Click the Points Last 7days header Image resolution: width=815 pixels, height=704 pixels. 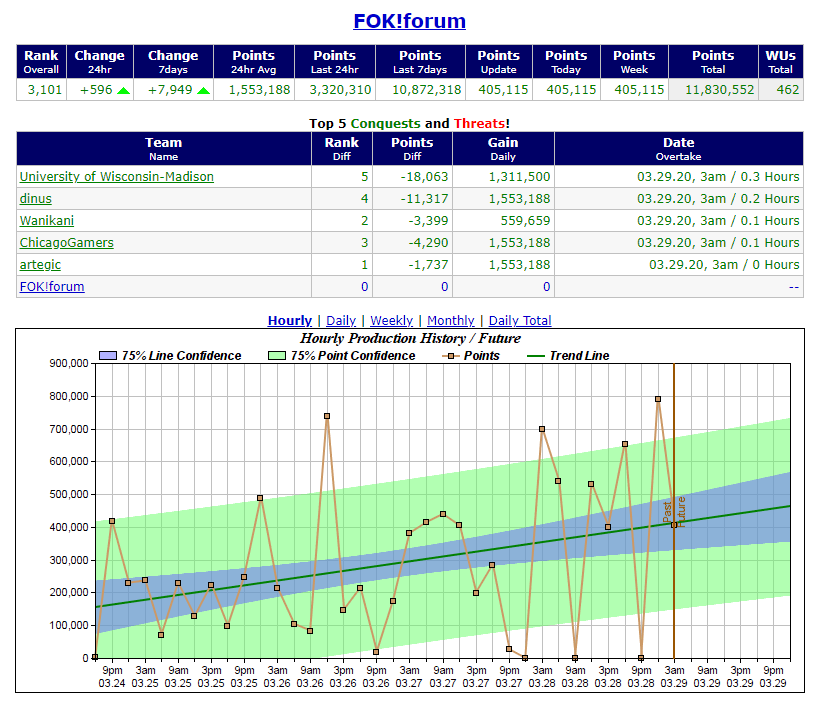pos(420,62)
